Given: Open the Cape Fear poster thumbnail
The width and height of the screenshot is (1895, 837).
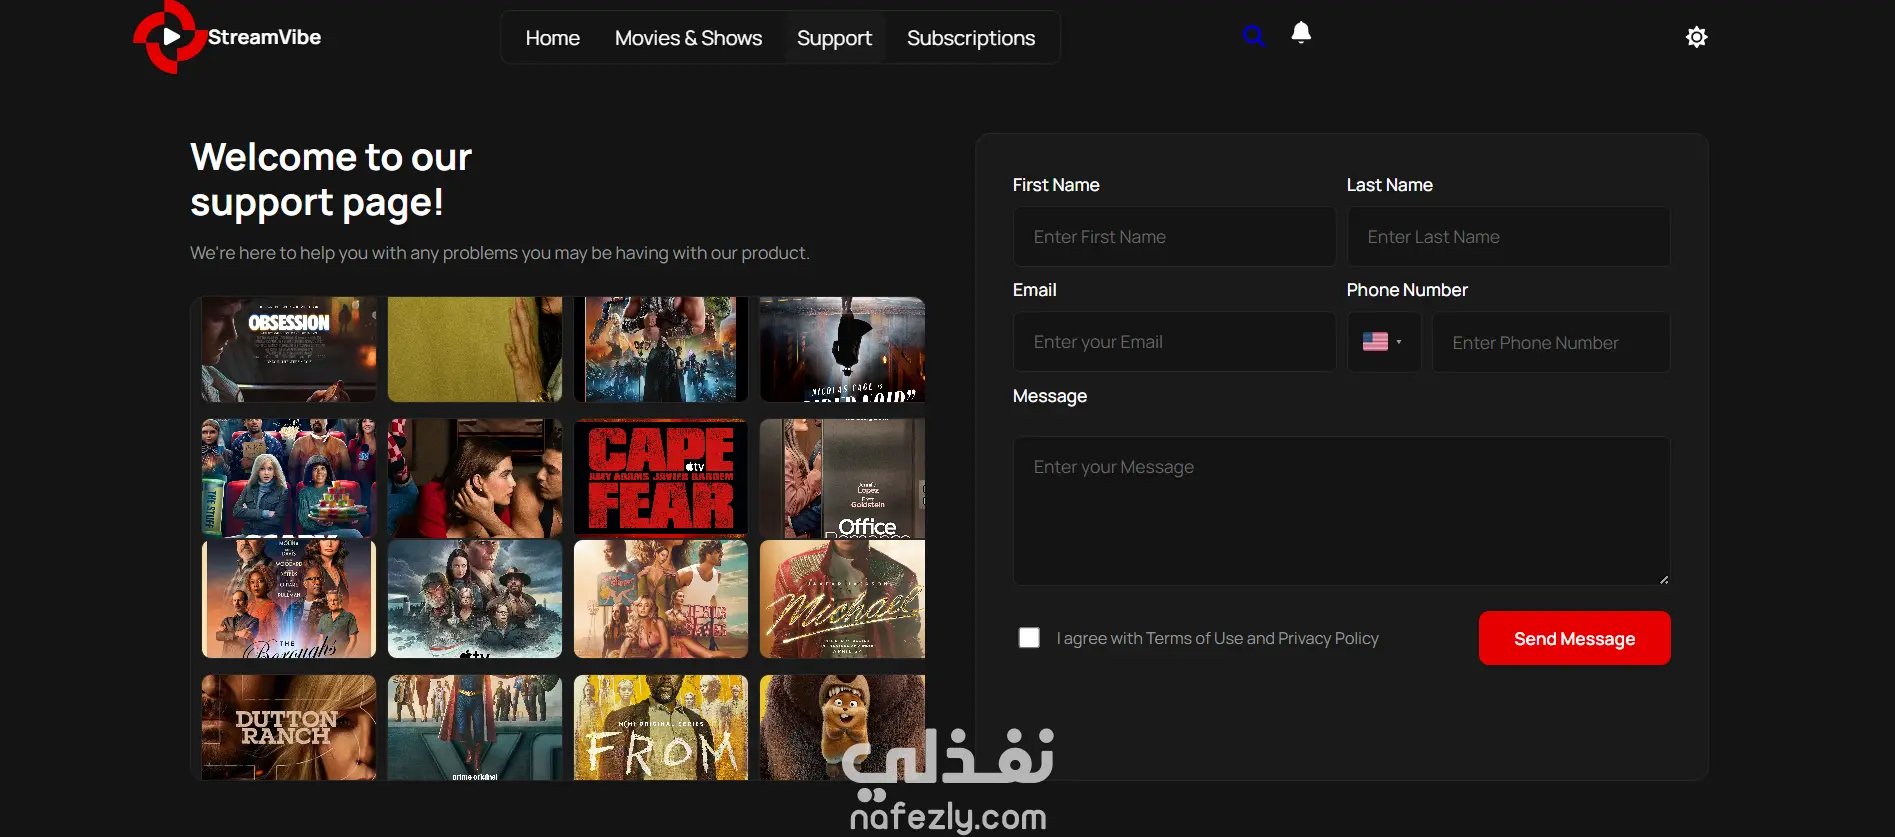Looking at the screenshot, I should [x=661, y=478].
